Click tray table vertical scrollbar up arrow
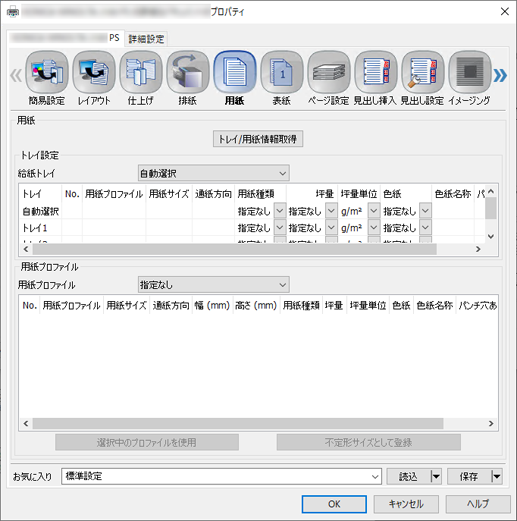The width and height of the screenshot is (517, 521). pos(491,192)
